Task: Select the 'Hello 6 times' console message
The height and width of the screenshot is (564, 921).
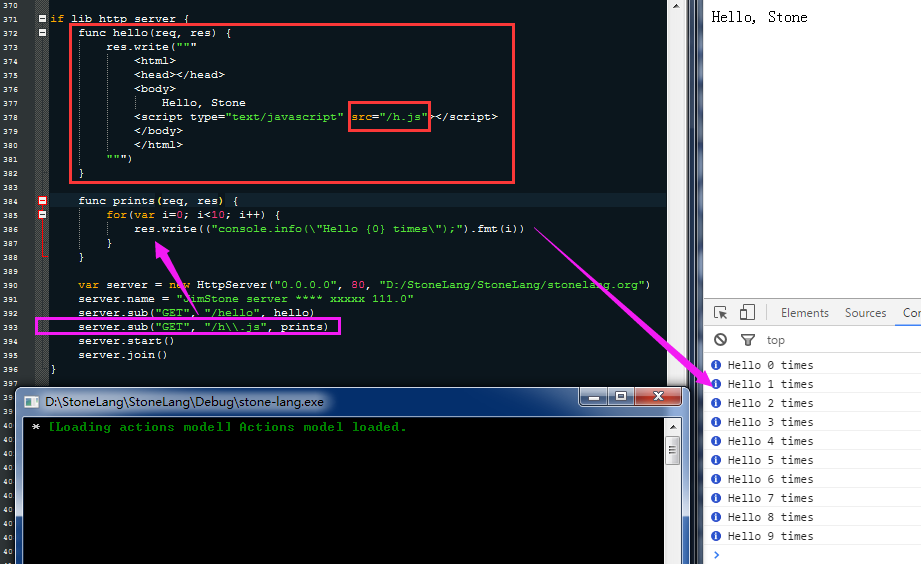Action: click(770, 479)
